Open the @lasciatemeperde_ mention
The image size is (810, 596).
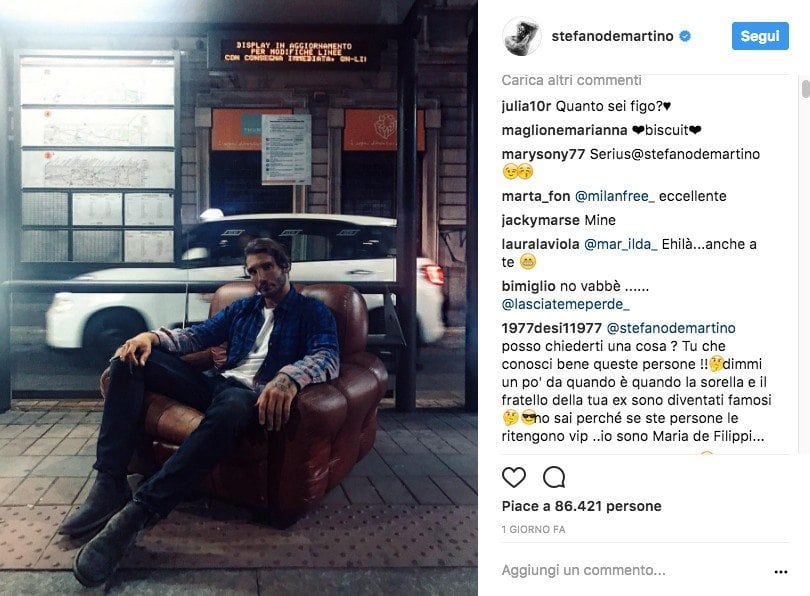(566, 304)
